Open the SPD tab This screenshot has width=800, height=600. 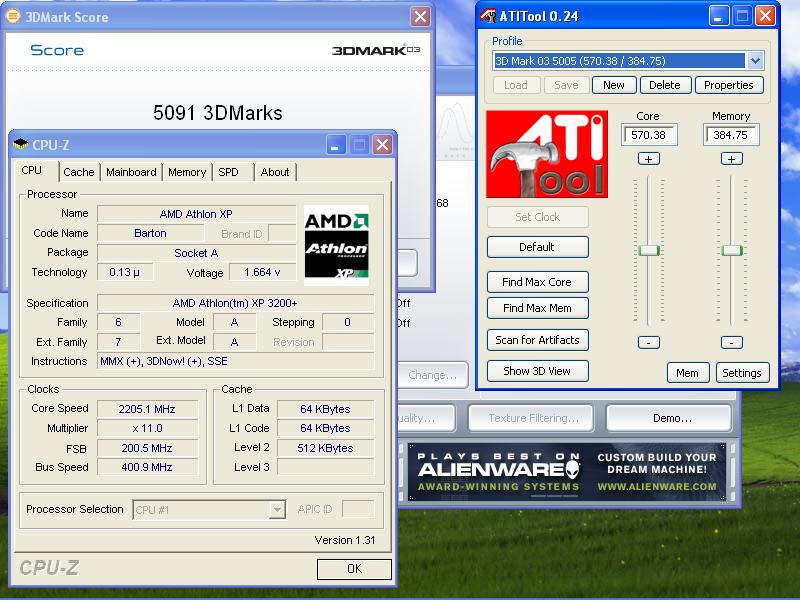pos(228,172)
